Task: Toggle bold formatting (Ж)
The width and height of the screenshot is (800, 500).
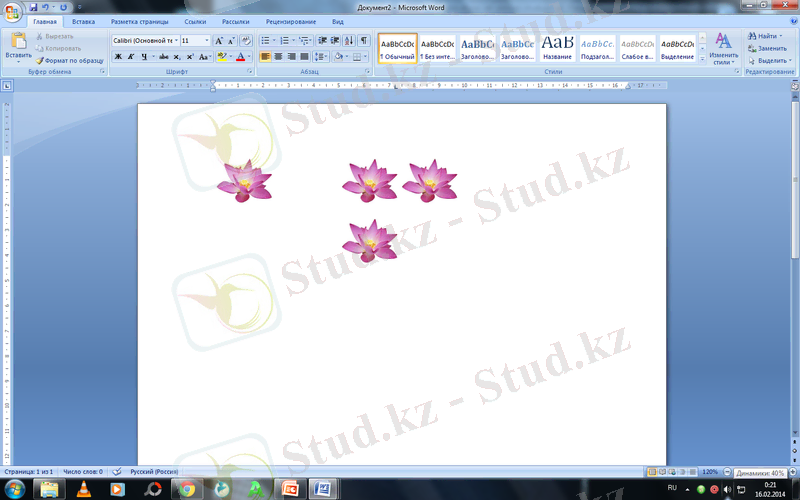Action: click(118, 57)
